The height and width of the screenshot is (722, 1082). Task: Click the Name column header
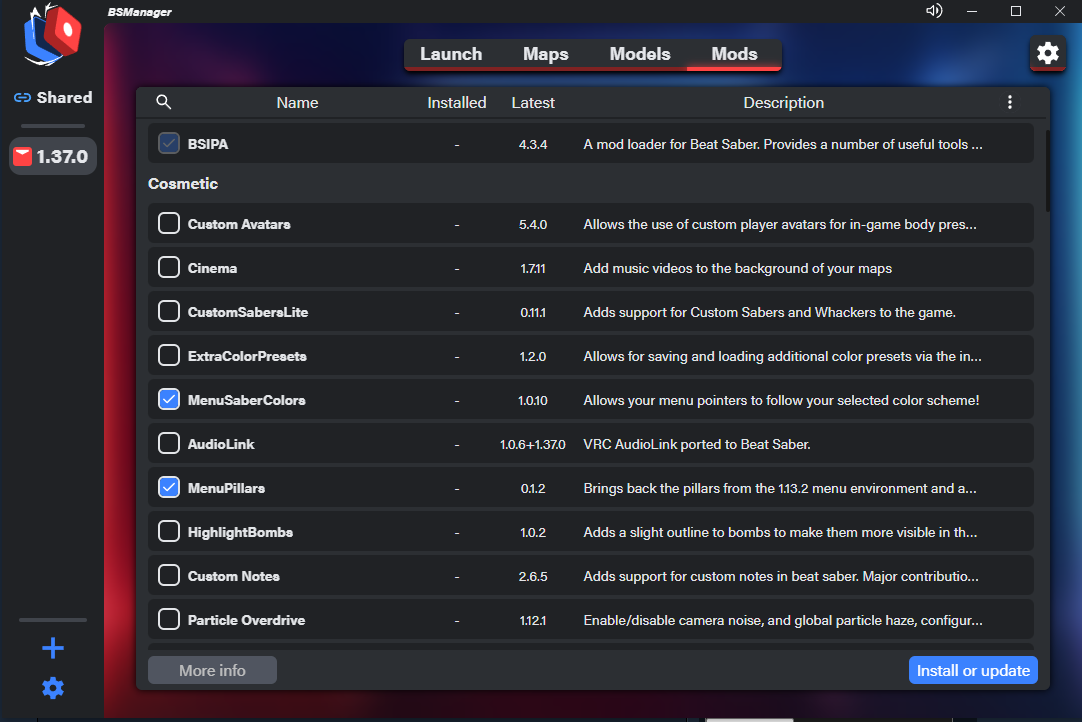pyautogui.click(x=297, y=103)
